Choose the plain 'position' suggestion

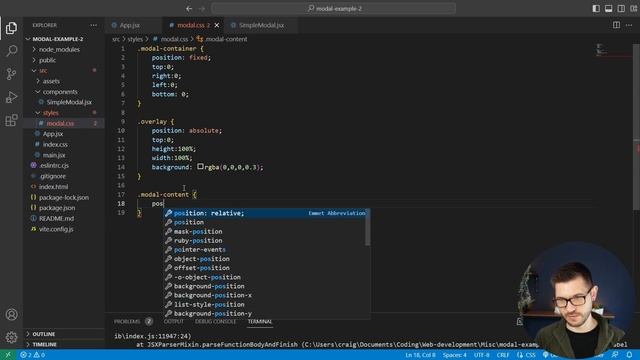pos(264,222)
